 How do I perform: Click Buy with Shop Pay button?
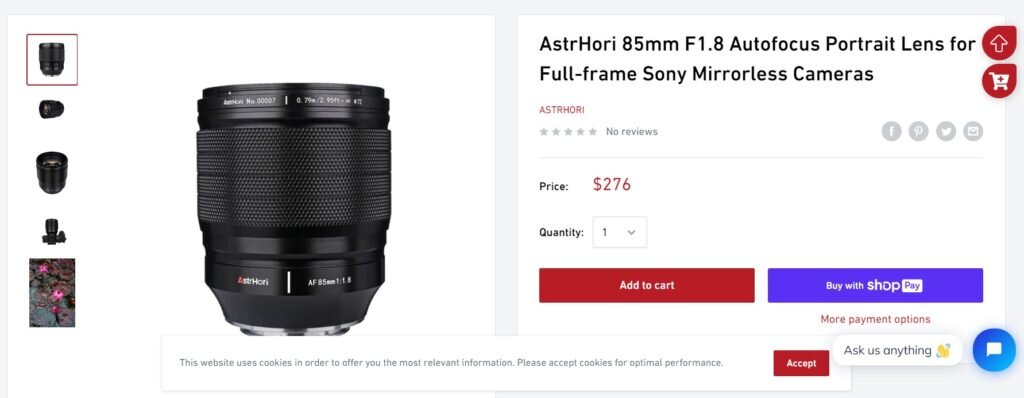pos(875,285)
